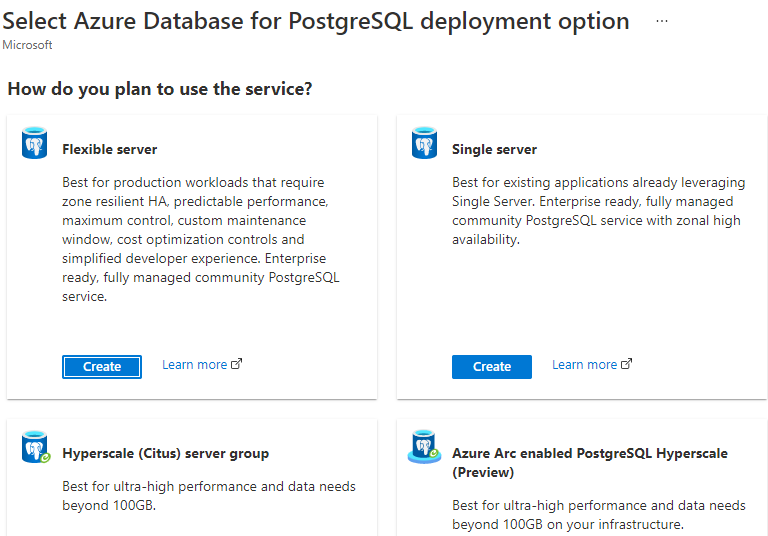
Task: Click the Flexible server PostgreSQL icon
Action: coord(34,143)
